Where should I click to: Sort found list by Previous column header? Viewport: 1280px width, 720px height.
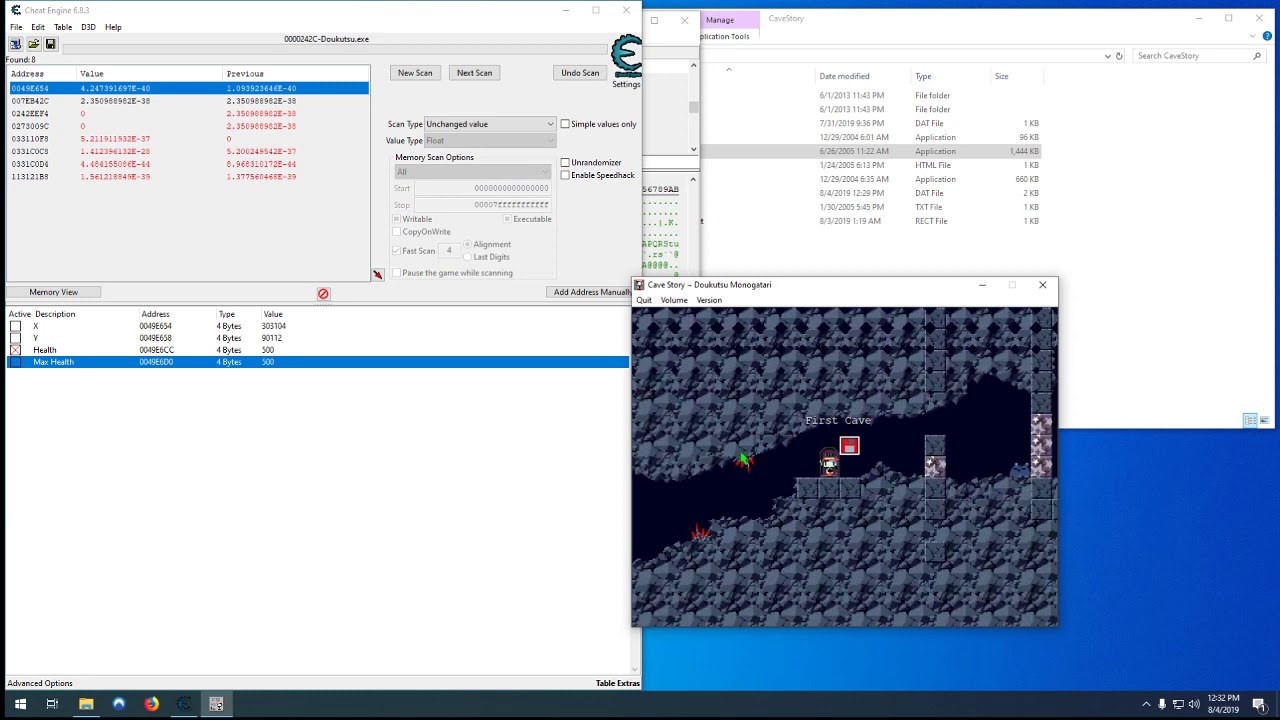pos(245,74)
